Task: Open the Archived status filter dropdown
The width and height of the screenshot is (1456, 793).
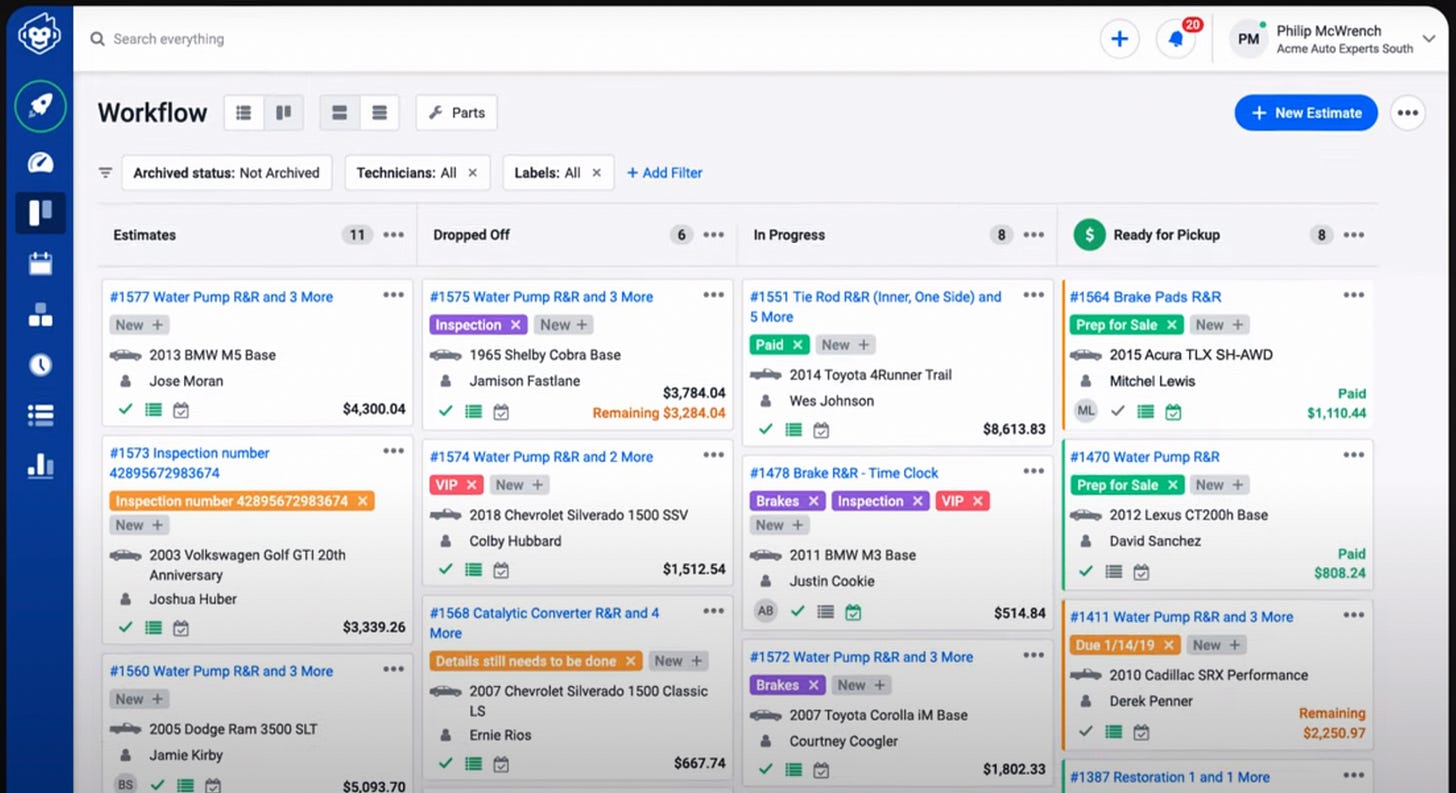Action: [x=227, y=173]
